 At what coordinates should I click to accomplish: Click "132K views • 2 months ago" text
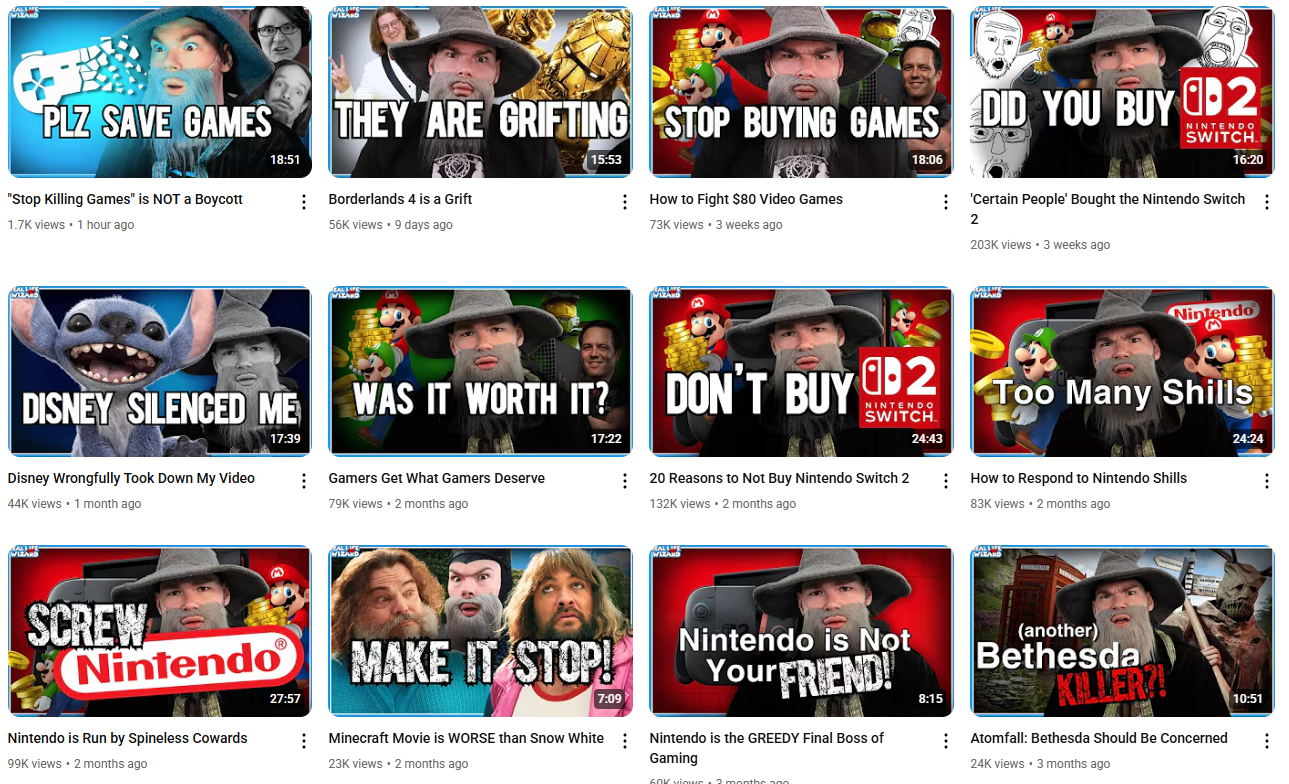pos(723,504)
